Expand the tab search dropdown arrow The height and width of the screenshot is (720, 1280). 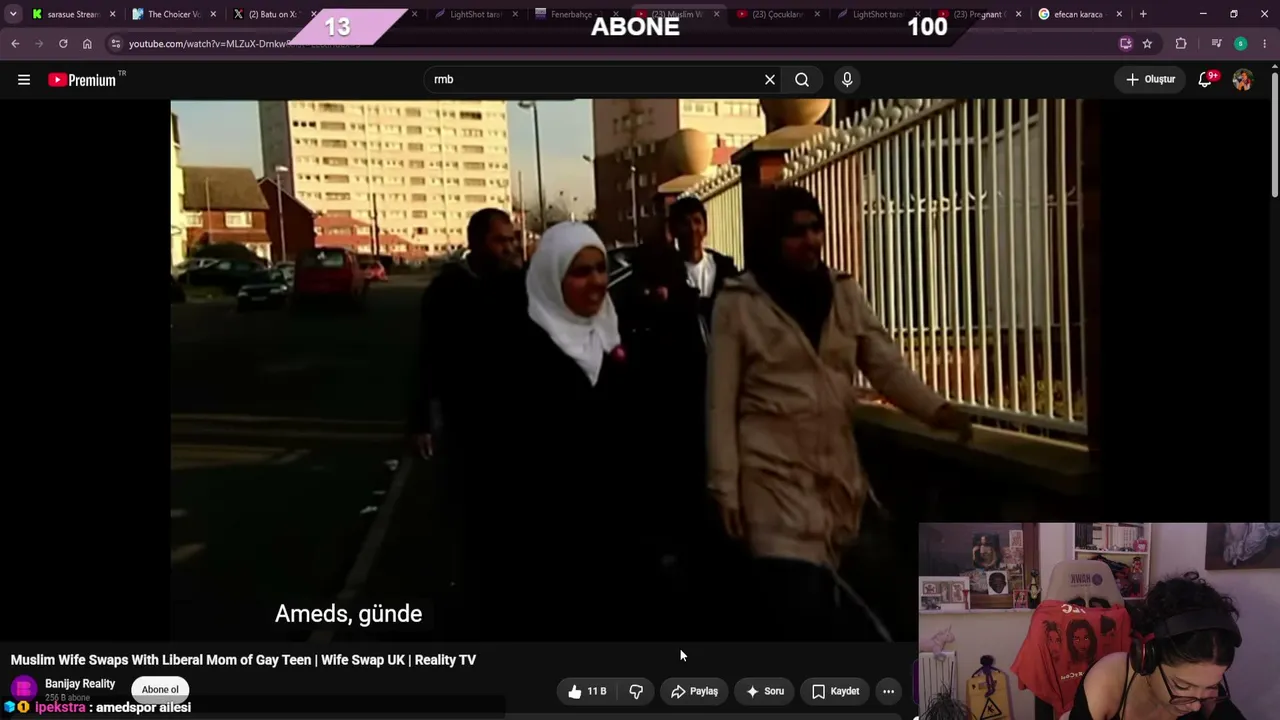13,14
